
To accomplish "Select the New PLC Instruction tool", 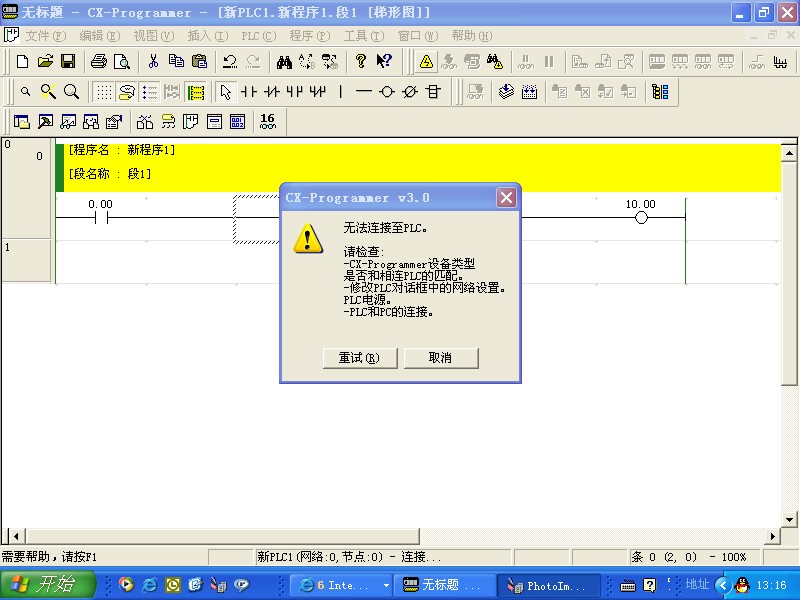I will [433, 92].
